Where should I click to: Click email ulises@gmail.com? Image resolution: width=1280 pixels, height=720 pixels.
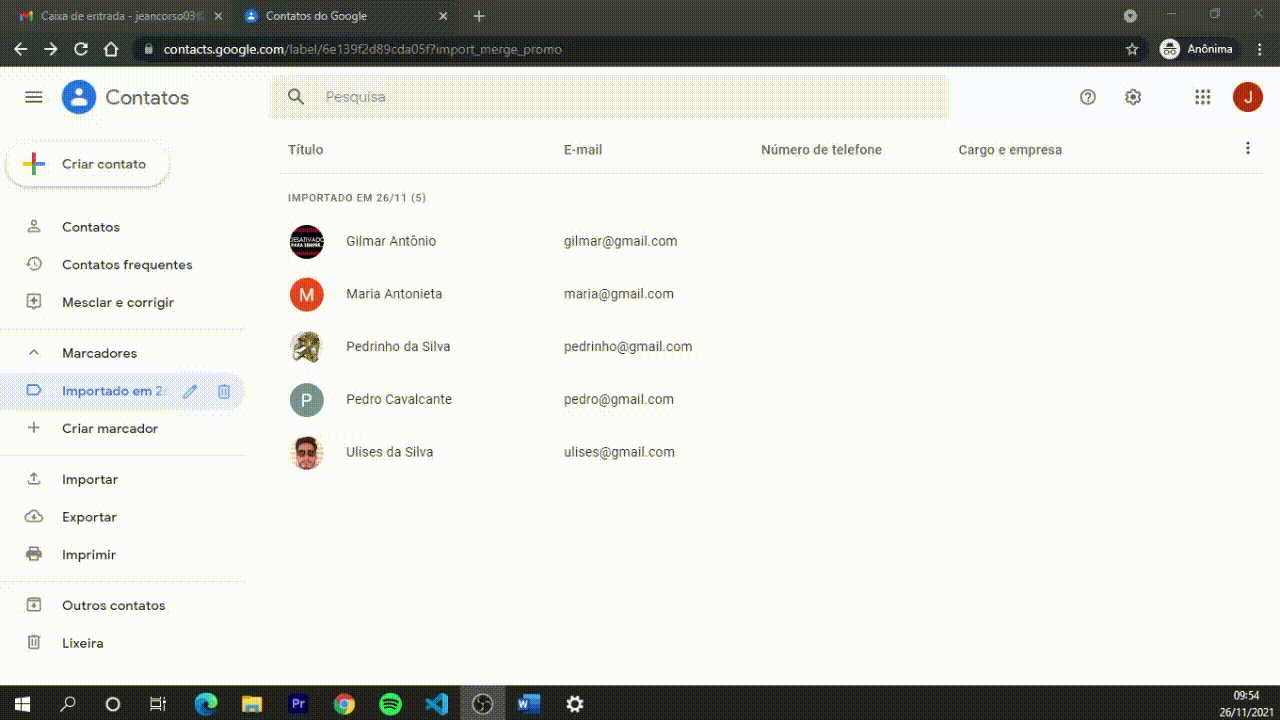pos(620,452)
